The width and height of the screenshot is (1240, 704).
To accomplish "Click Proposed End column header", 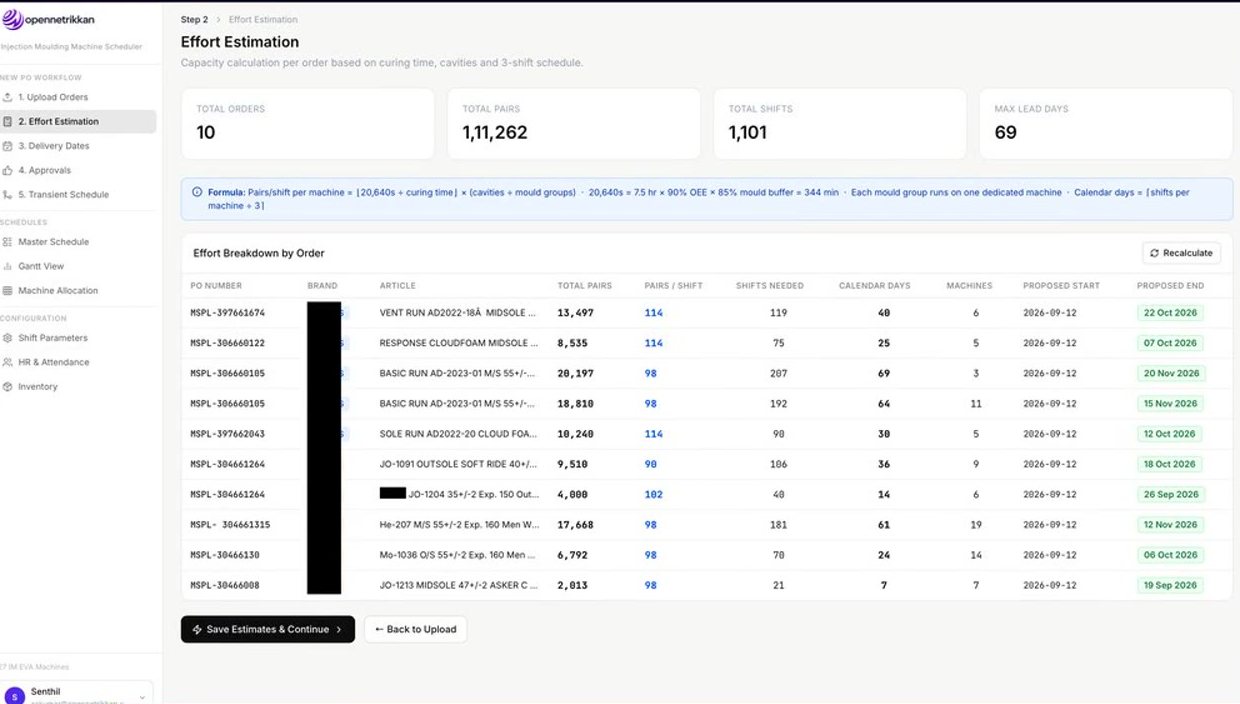I will click(x=1170, y=286).
